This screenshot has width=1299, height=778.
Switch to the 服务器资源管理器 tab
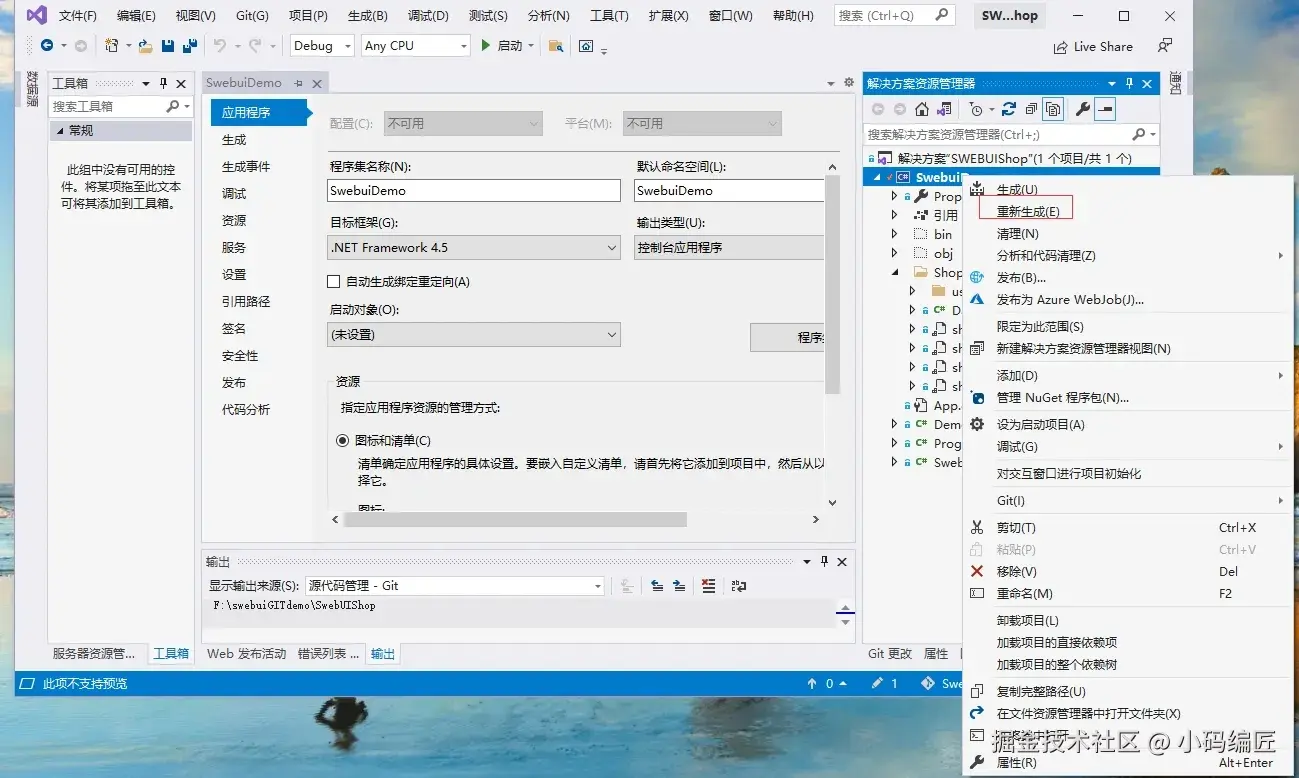94,654
